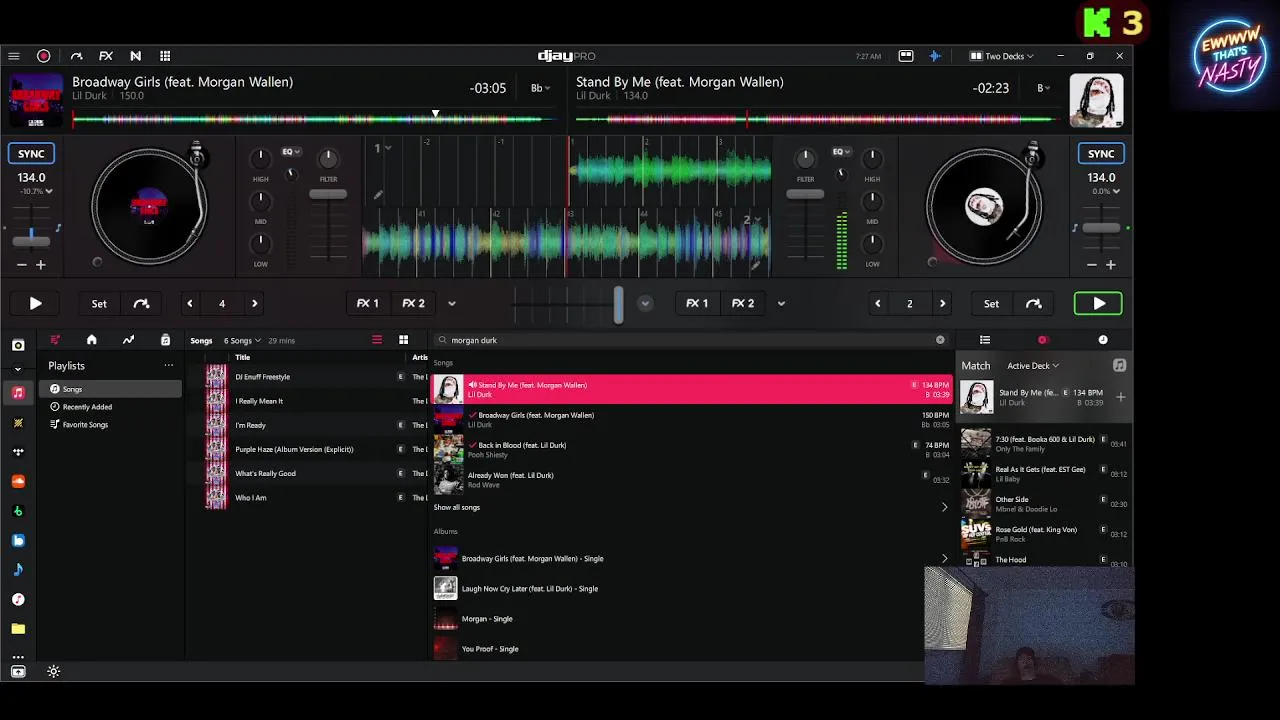Open the queue list icon in right panel
This screenshot has height=720, width=1280.
pos(985,340)
